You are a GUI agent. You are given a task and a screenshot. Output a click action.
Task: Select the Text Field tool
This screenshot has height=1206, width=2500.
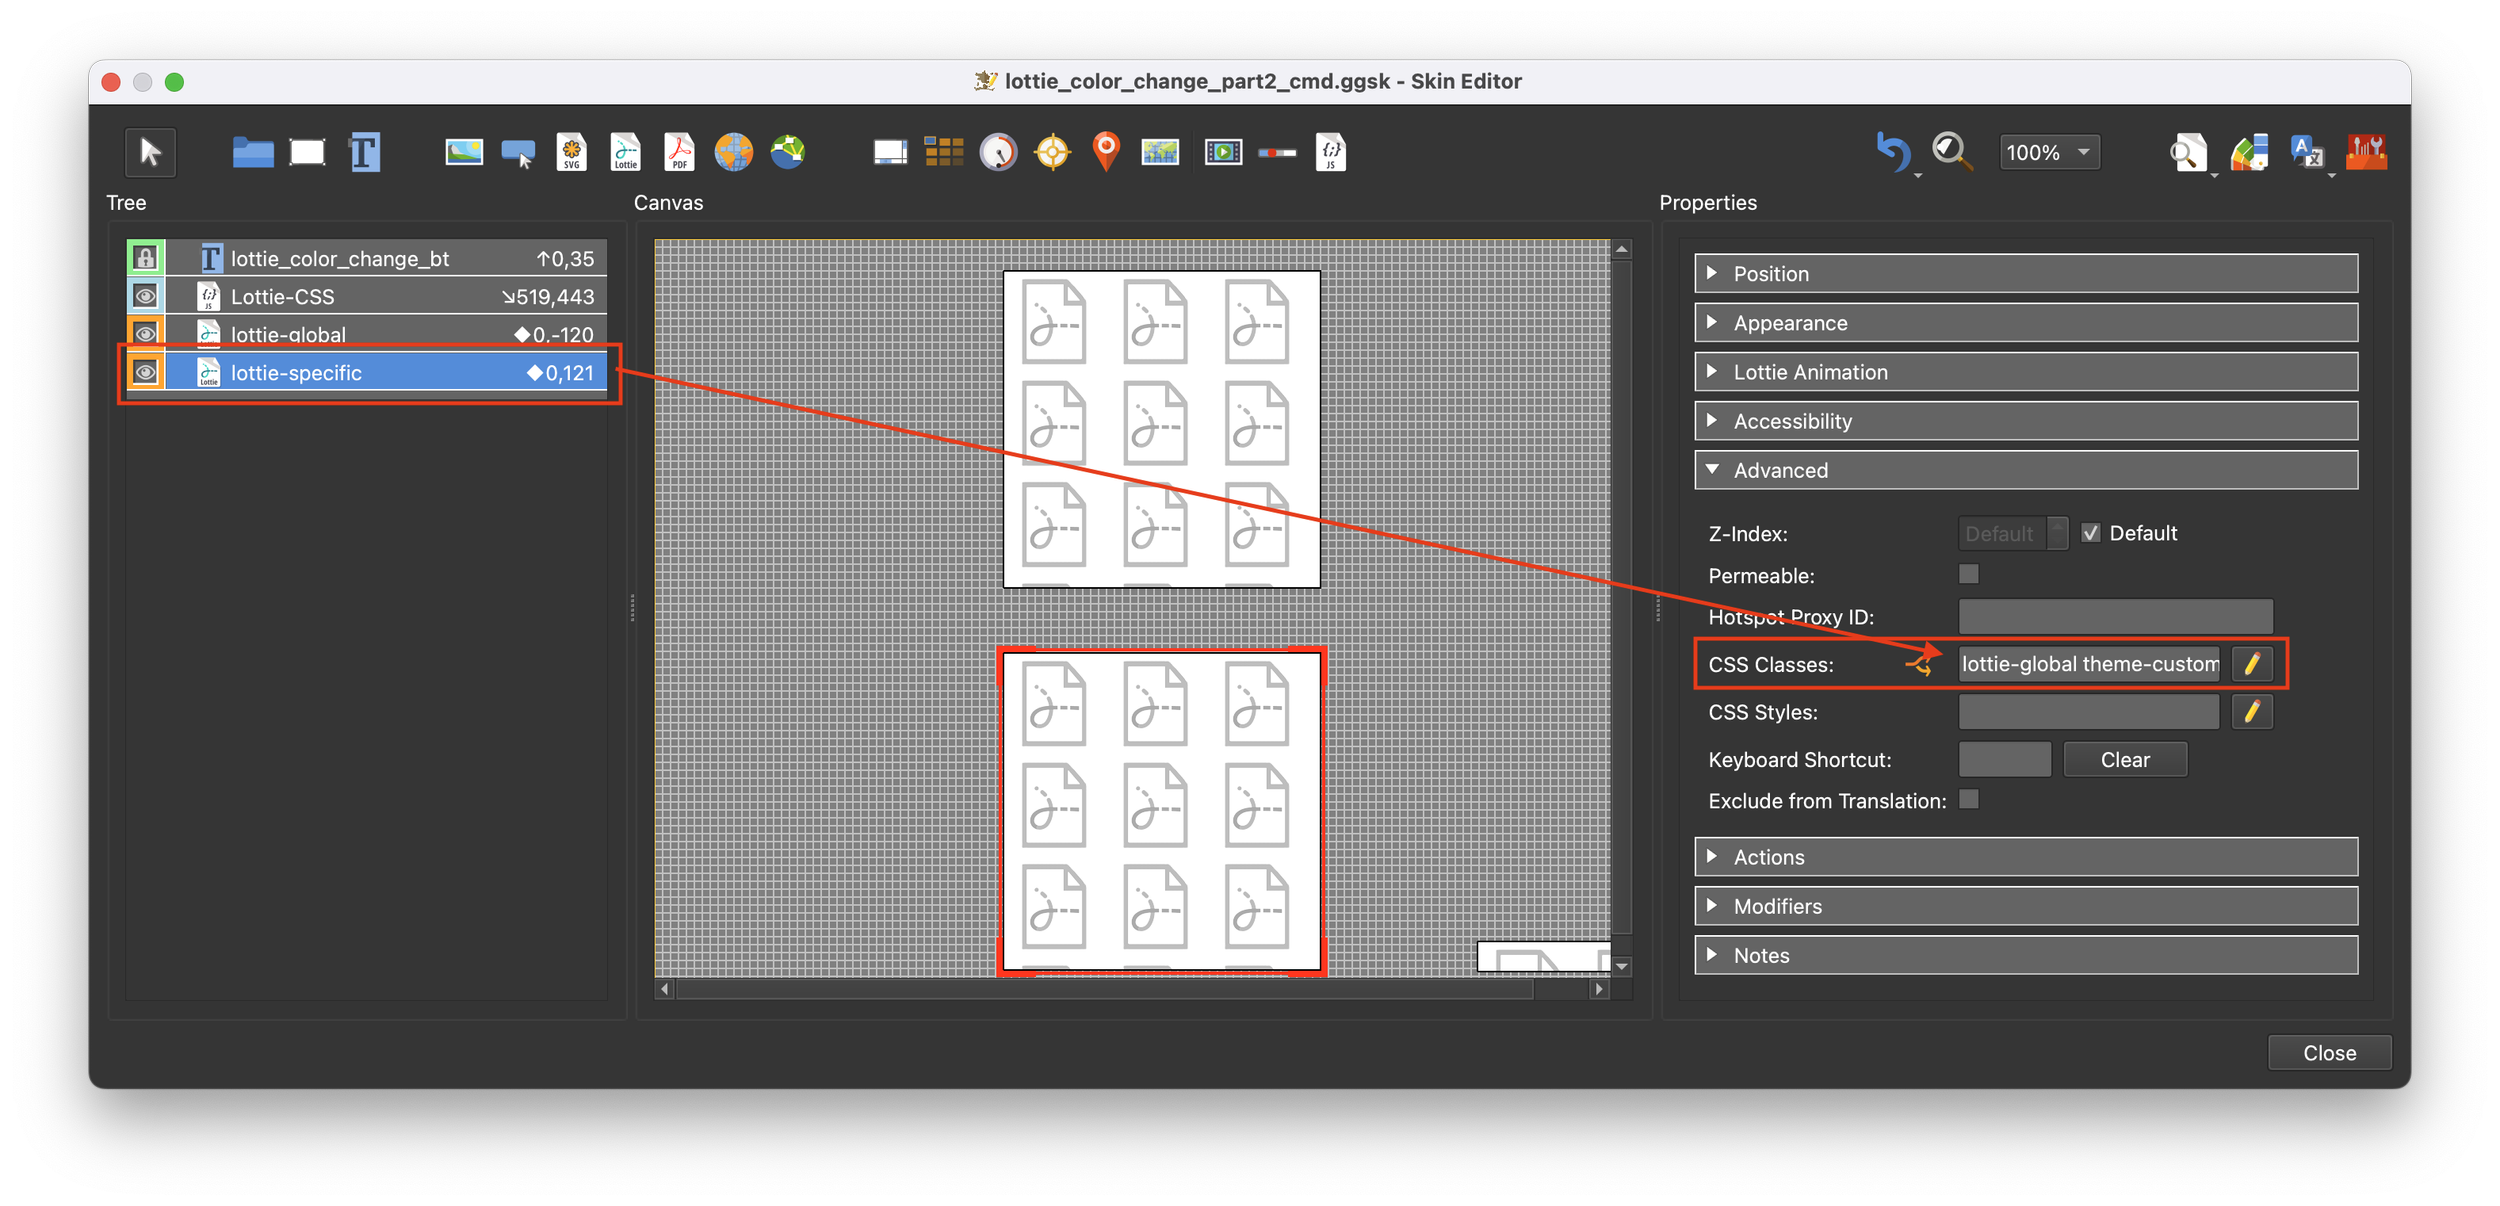point(364,152)
